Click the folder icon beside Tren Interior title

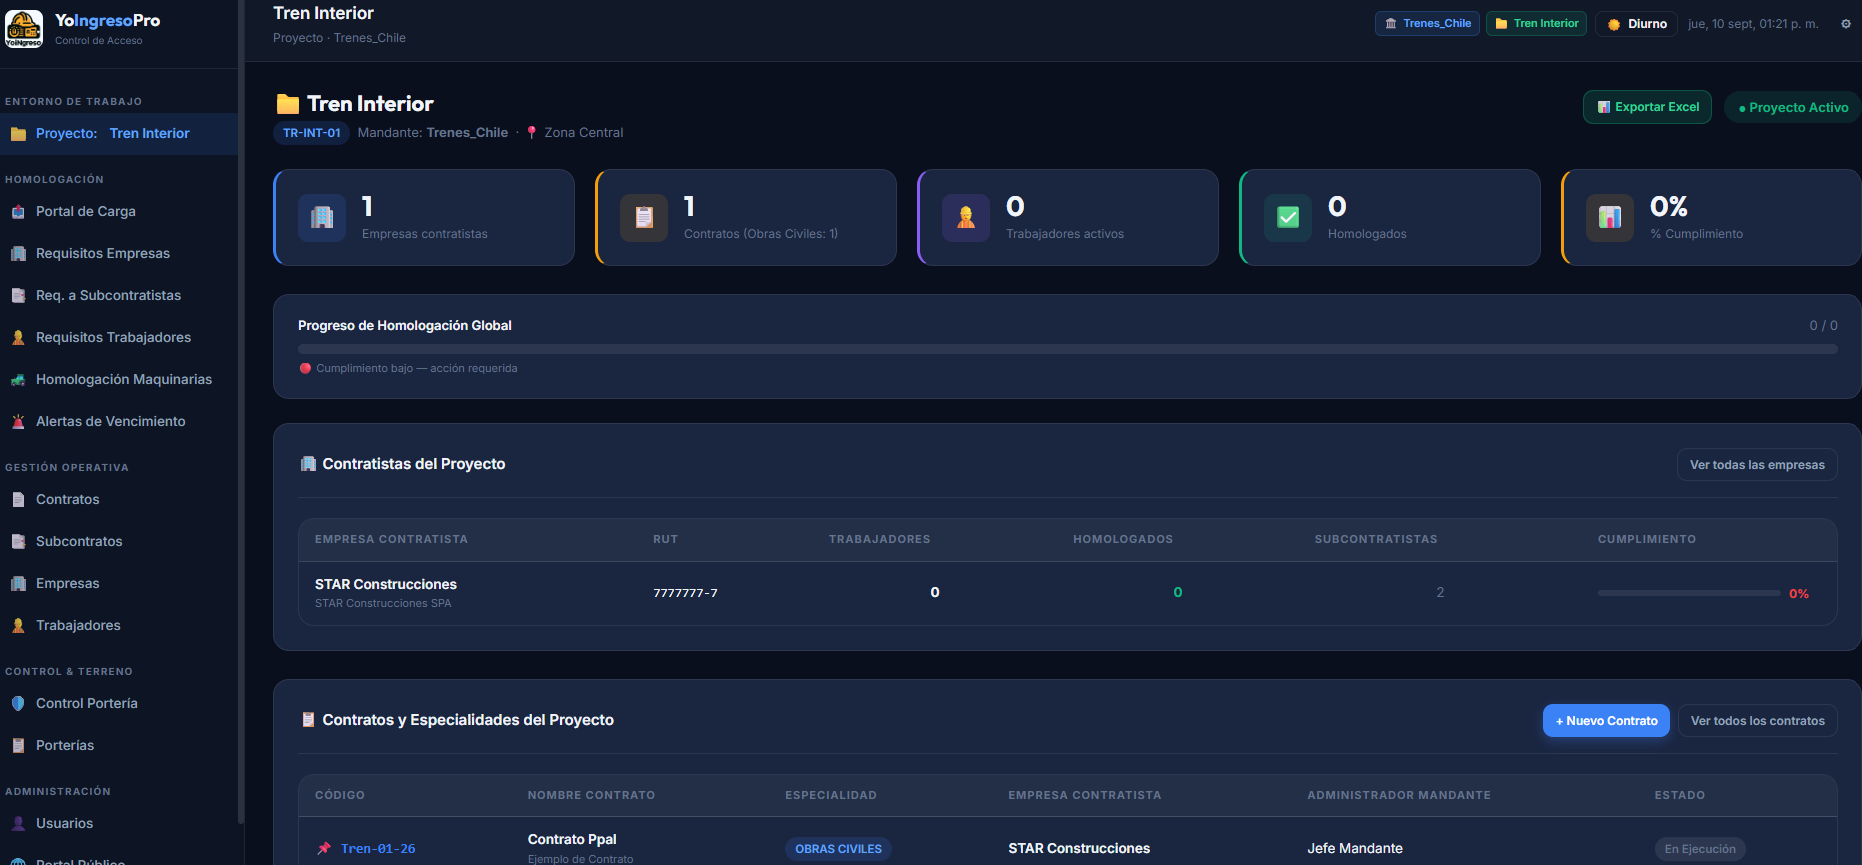288,104
